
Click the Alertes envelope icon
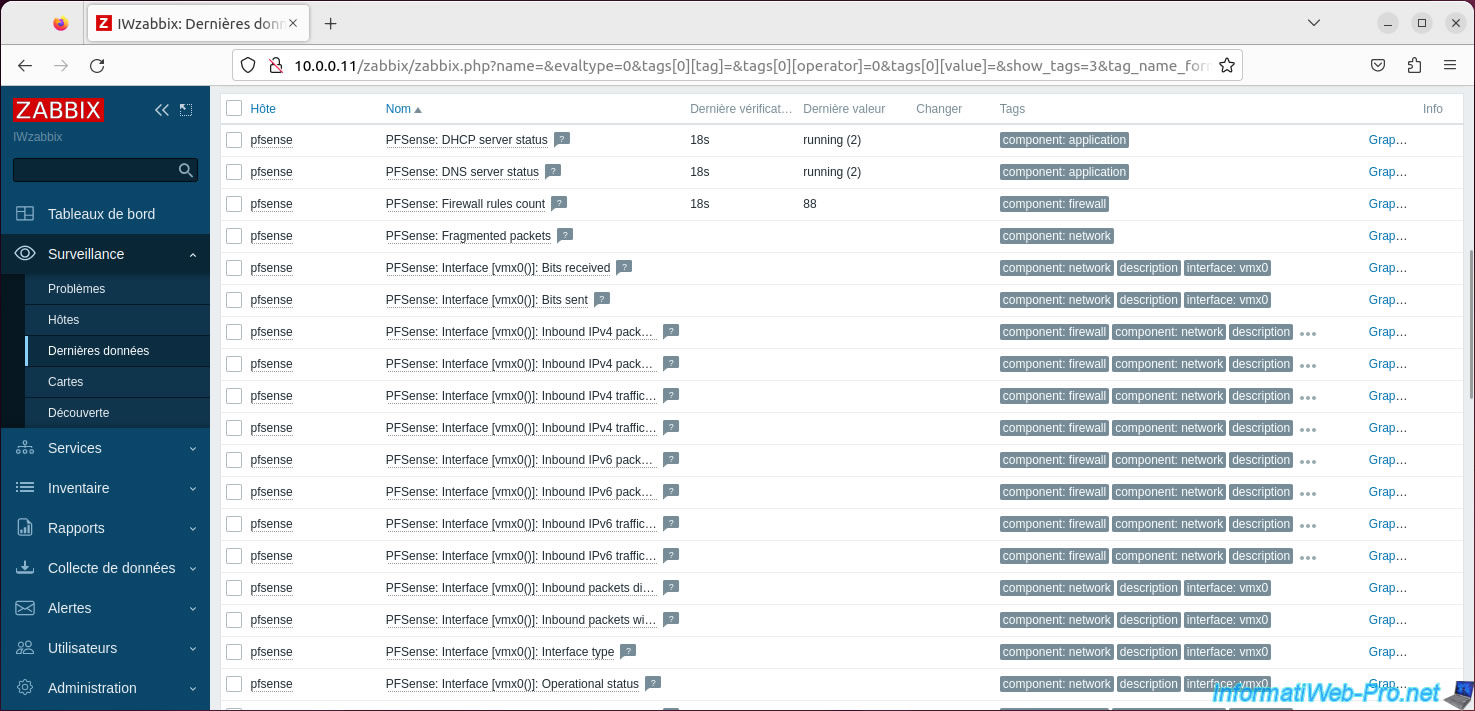(x=25, y=608)
